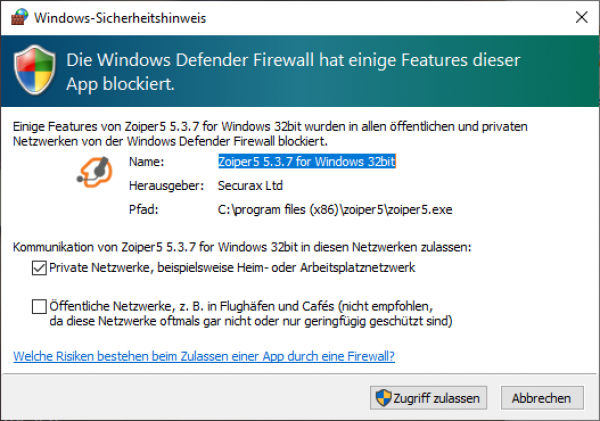Image resolution: width=600 pixels, height=421 pixels.
Task: Click the Zoiper headset application icon
Action: point(95,172)
